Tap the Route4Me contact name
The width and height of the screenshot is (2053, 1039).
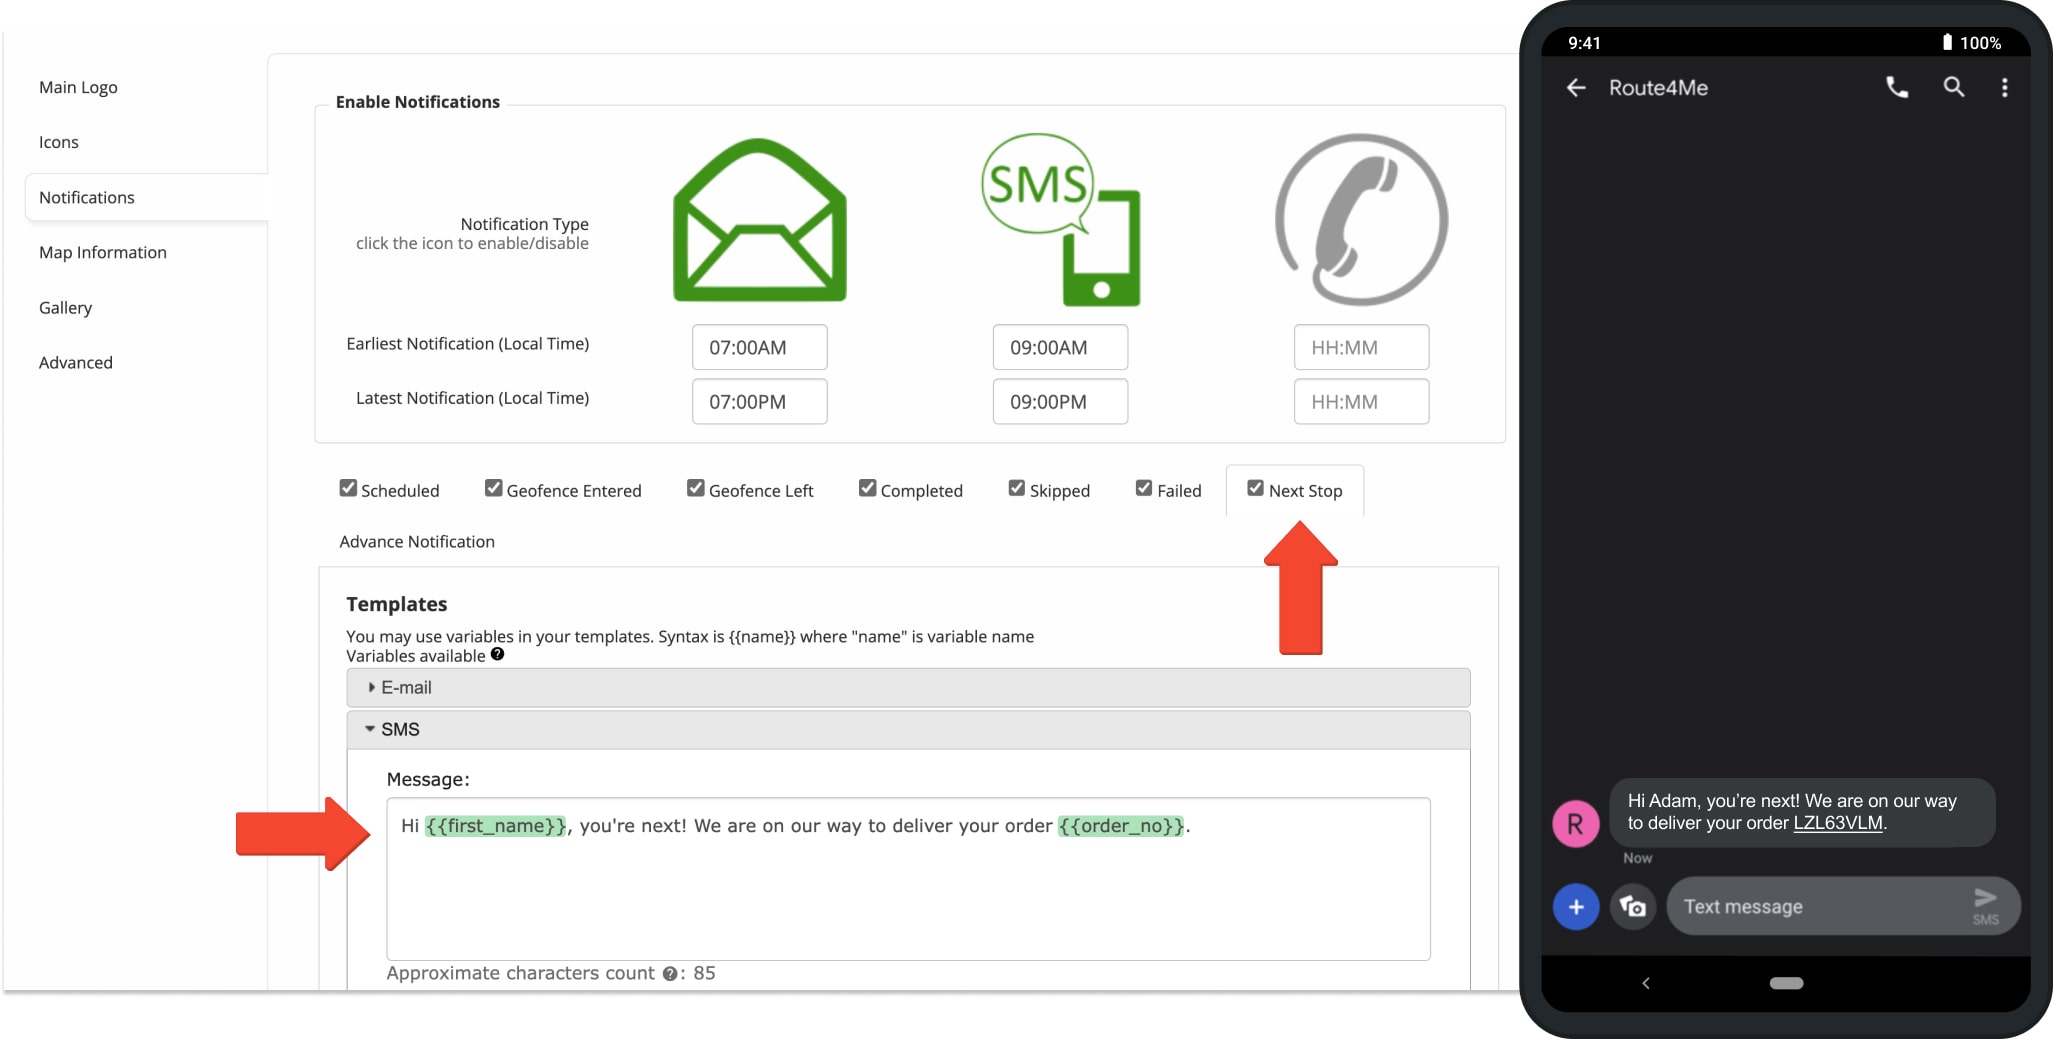click(x=1658, y=88)
